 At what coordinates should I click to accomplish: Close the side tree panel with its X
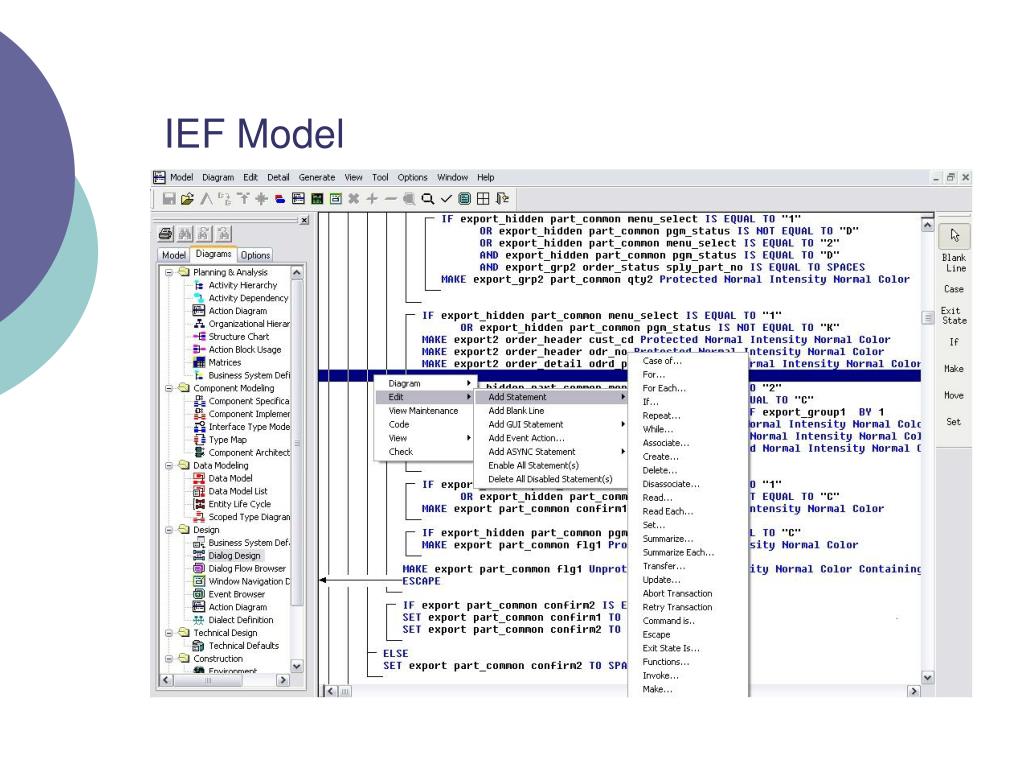tap(304, 221)
